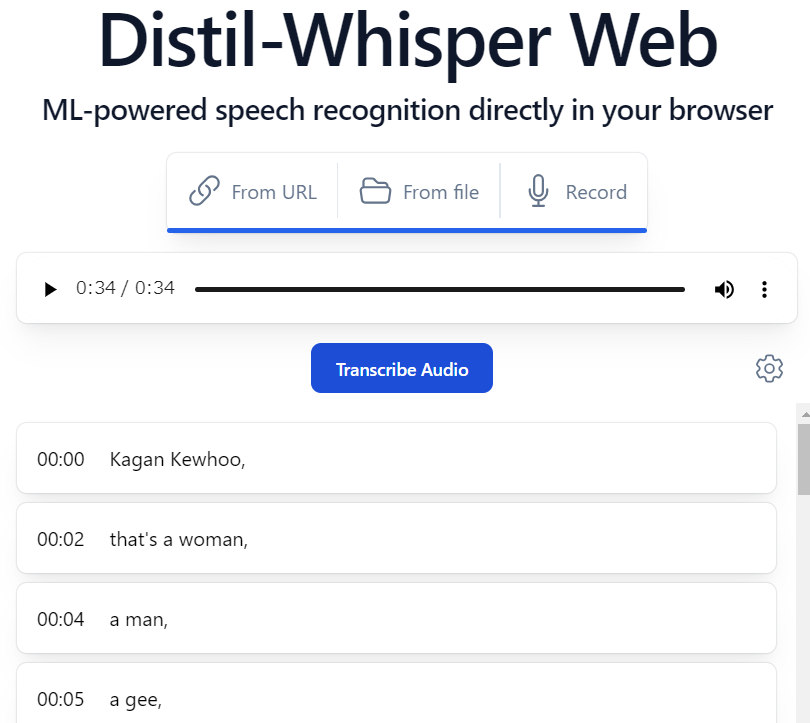Click the Transcribe Audio button
Viewport: 810px width, 723px height.
(x=401, y=368)
